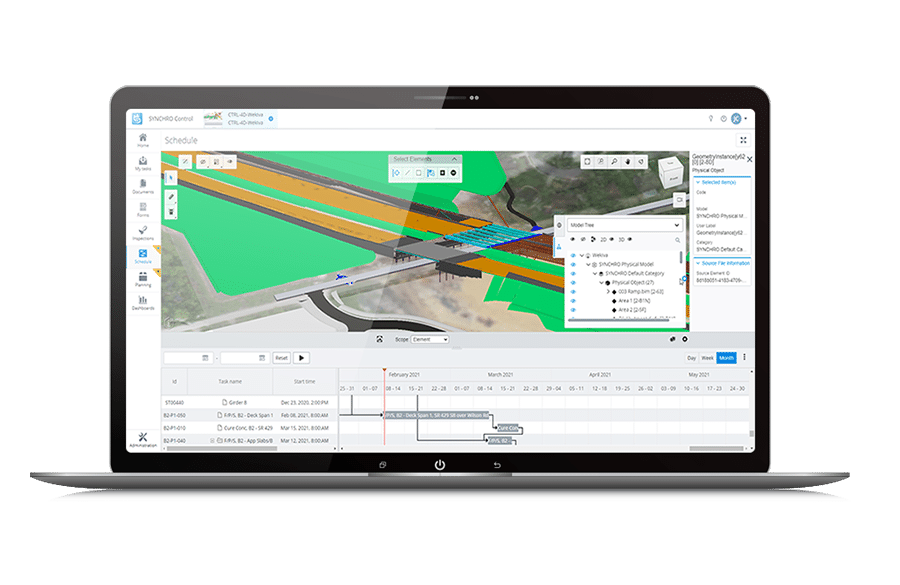Open the user account menu
This screenshot has height=585, width=900.
[738, 118]
